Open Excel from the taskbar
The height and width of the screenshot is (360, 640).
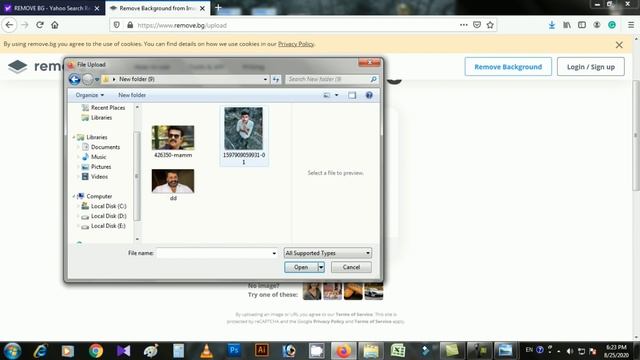[398, 351]
